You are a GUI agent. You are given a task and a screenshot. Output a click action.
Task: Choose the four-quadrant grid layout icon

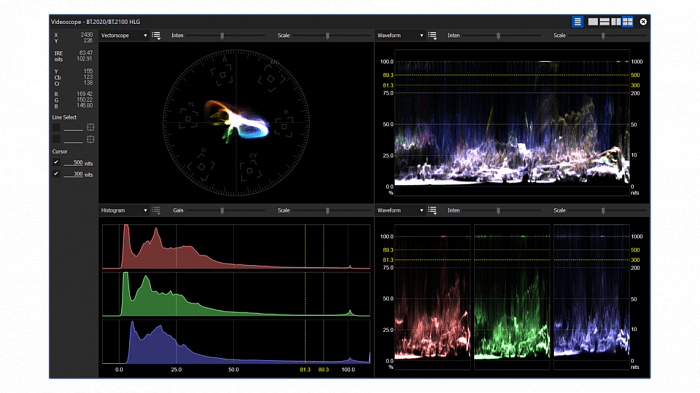point(628,21)
